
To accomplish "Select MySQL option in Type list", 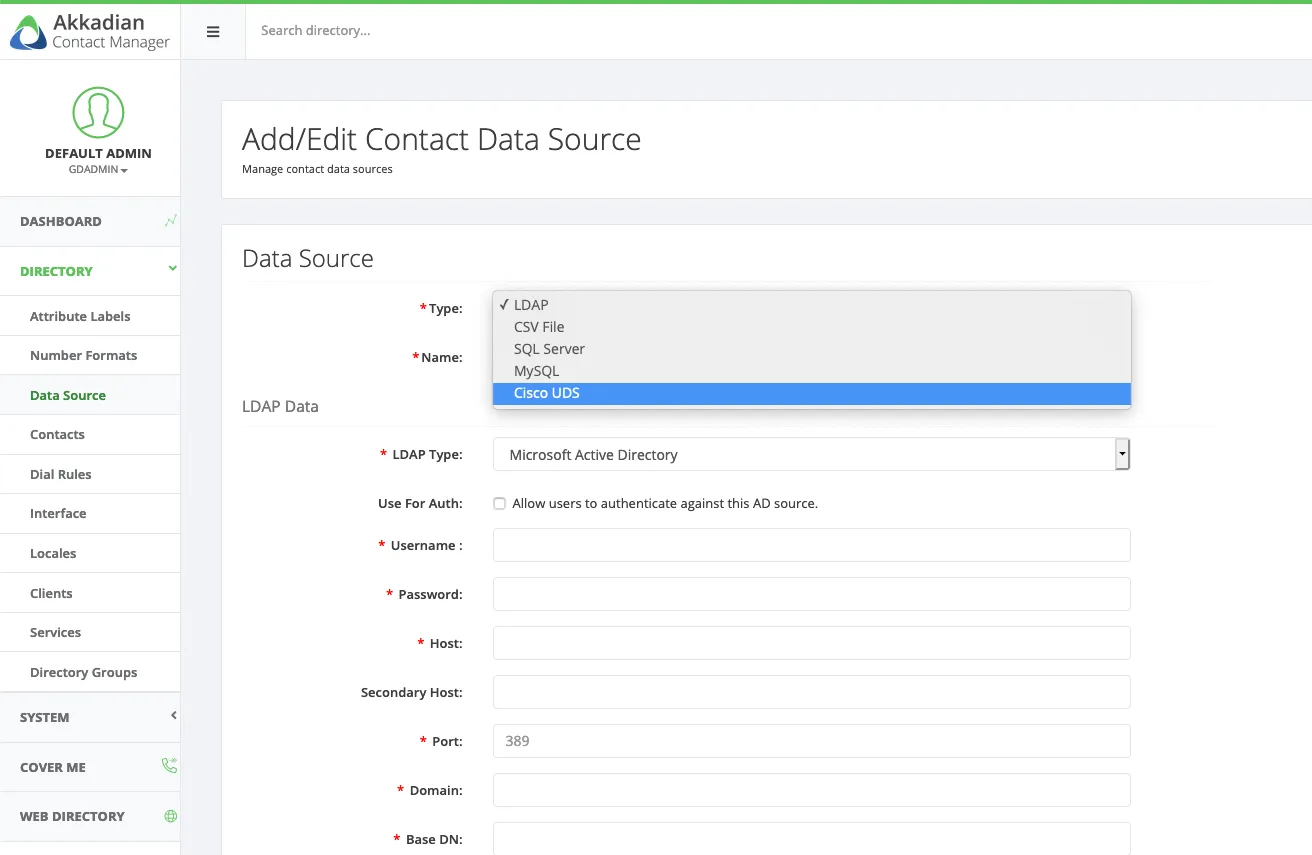I will pos(536,371).
